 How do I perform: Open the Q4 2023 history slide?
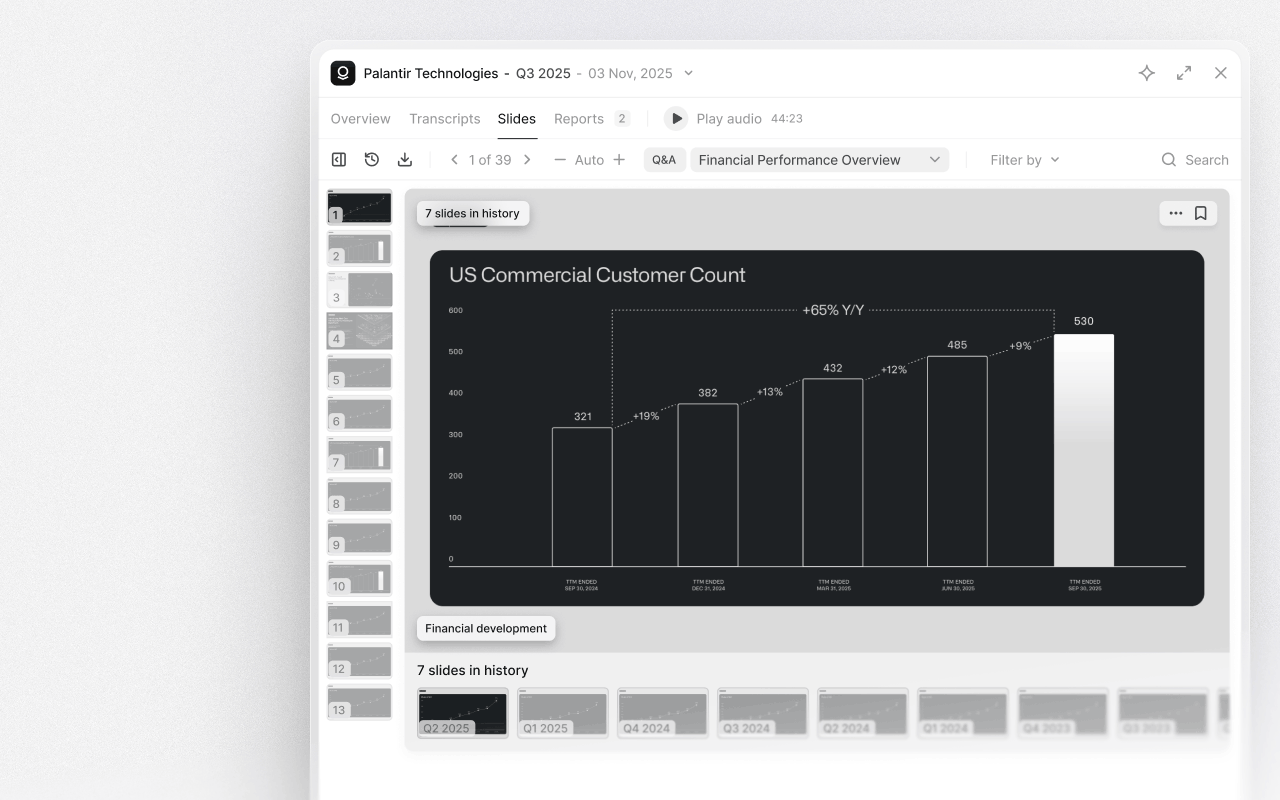(1063, 713)
